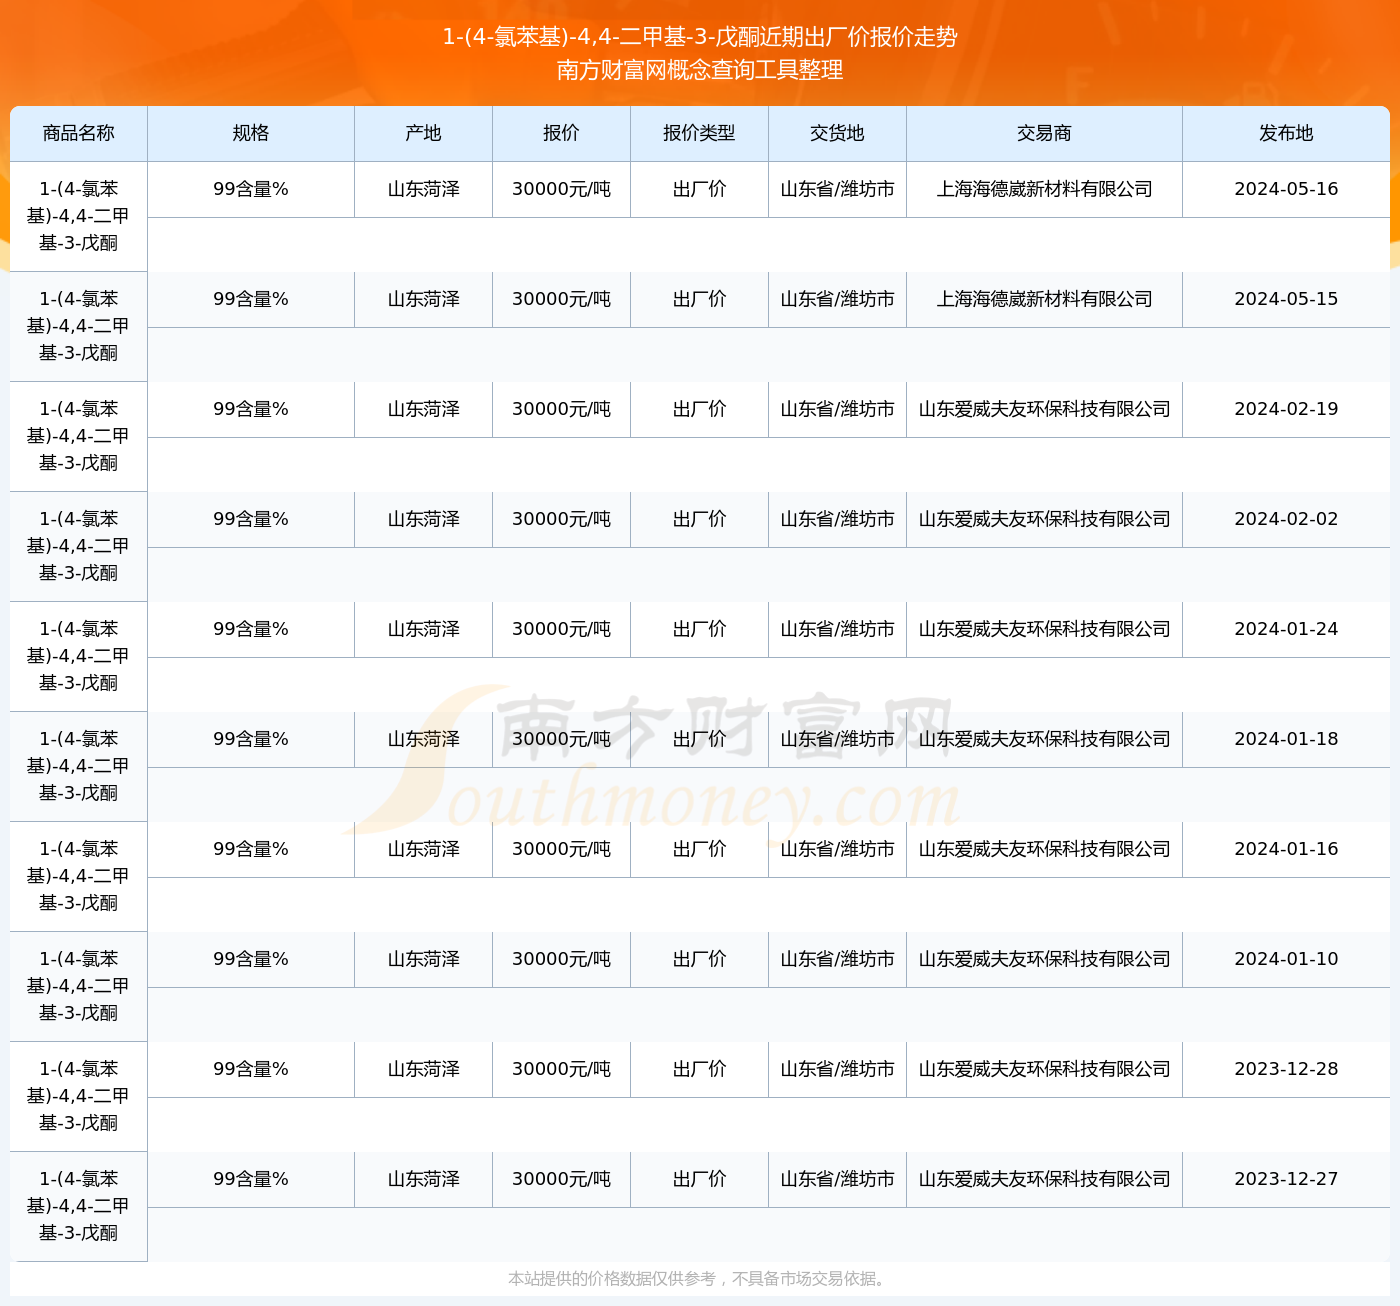Image resolution: width=1400 pixels, height=1306 pixels.
Task: Select the date 2024-05-16
Action: 1286,189
